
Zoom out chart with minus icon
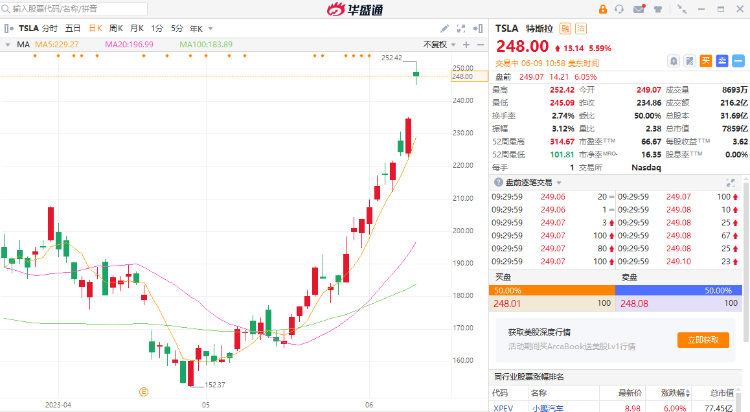point(480,45)
